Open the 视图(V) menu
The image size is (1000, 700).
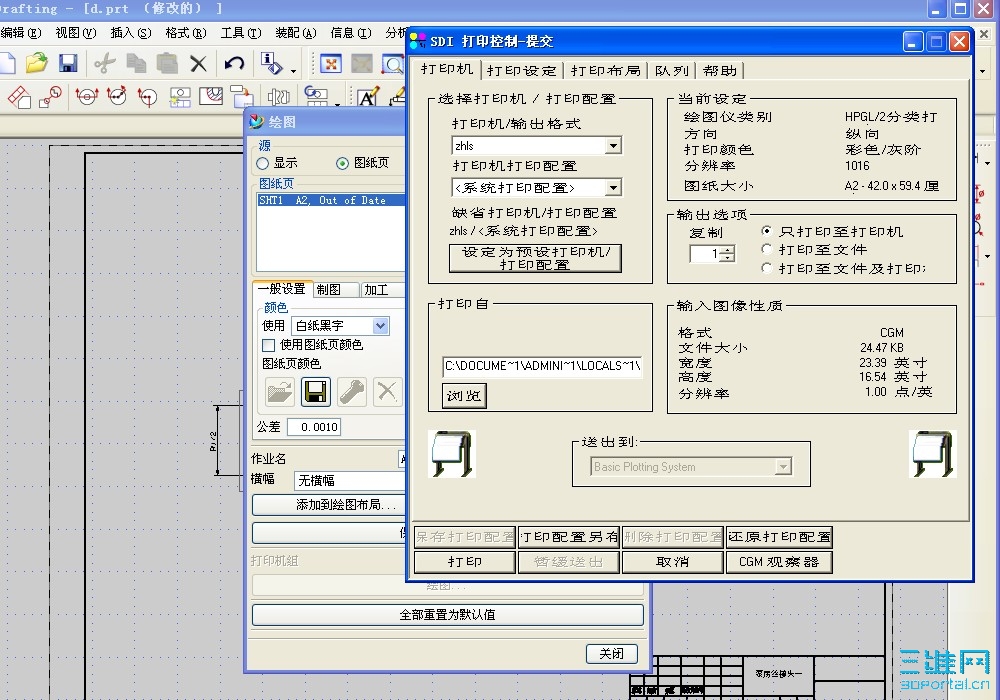coord(76,33)
